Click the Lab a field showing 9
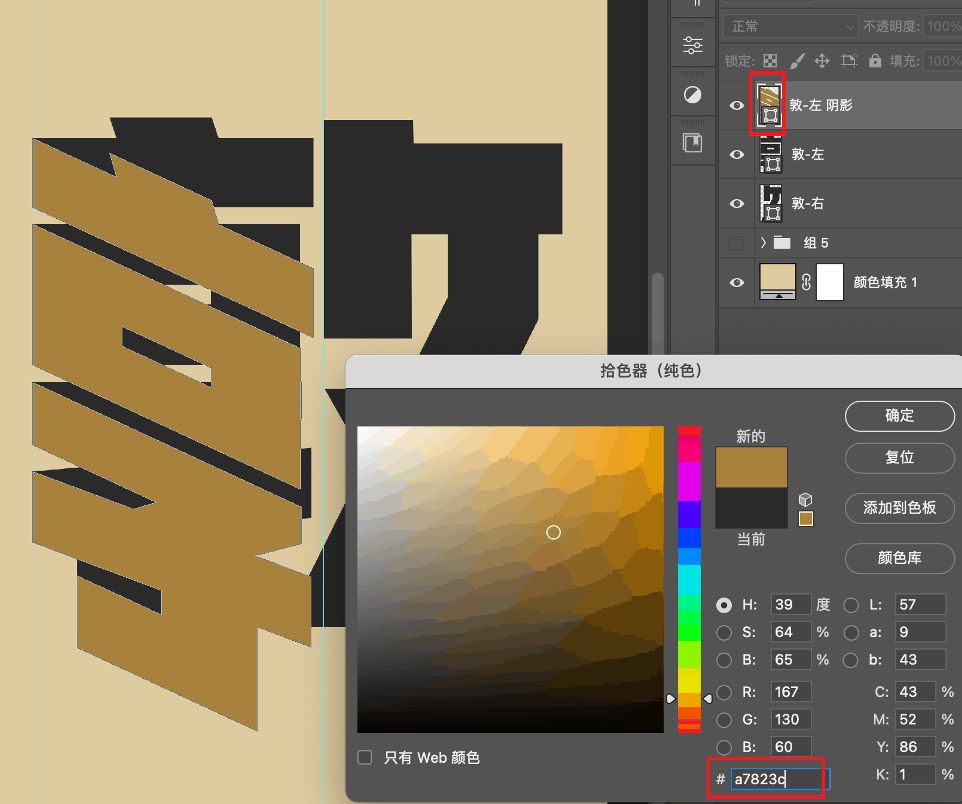This screenshot has height=804, width=962. 920,632
